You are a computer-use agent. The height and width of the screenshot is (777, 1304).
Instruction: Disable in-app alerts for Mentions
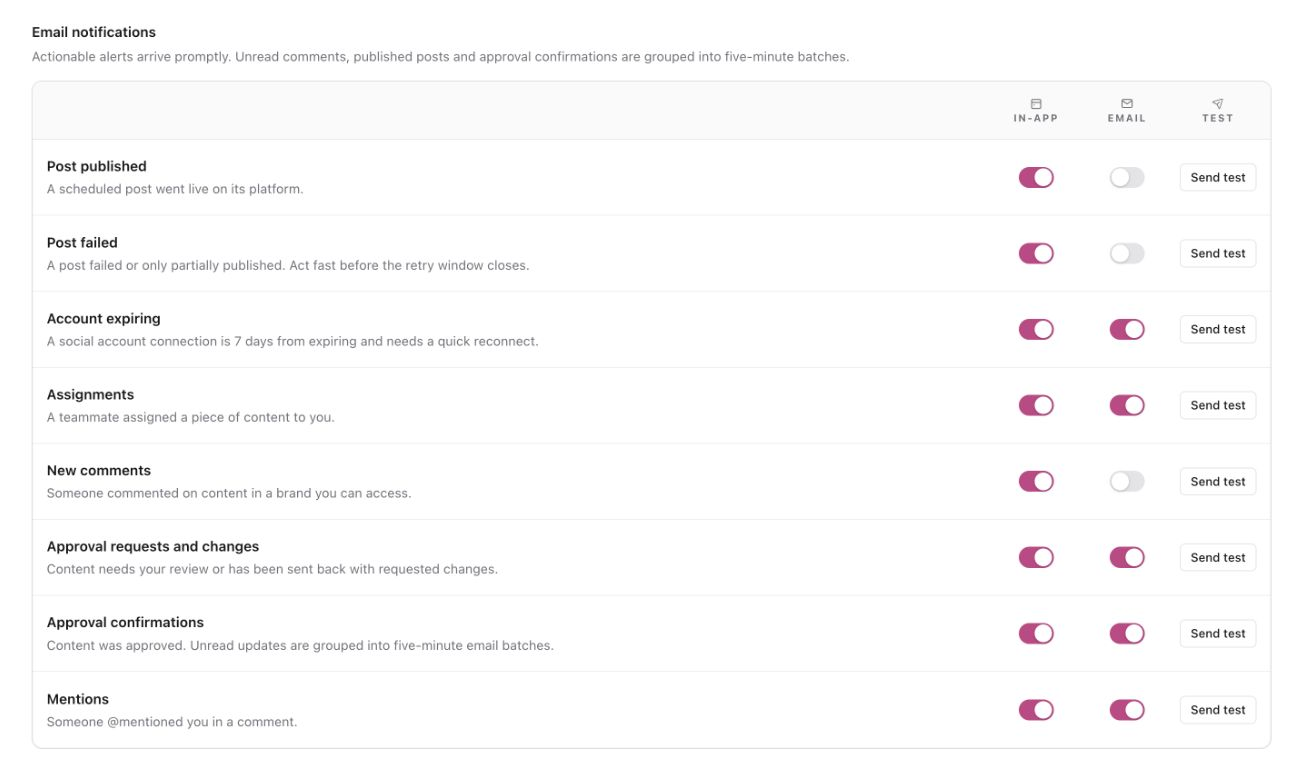click(x=1036, y=710)
